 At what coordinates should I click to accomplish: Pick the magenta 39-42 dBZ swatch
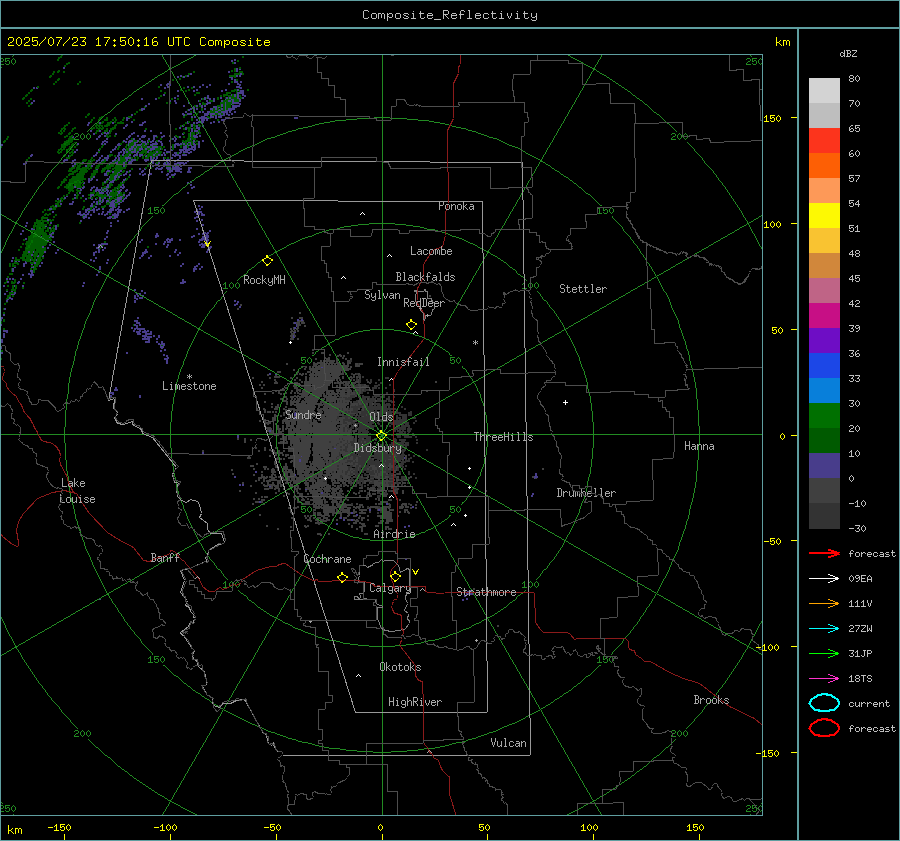coord(824,316)
